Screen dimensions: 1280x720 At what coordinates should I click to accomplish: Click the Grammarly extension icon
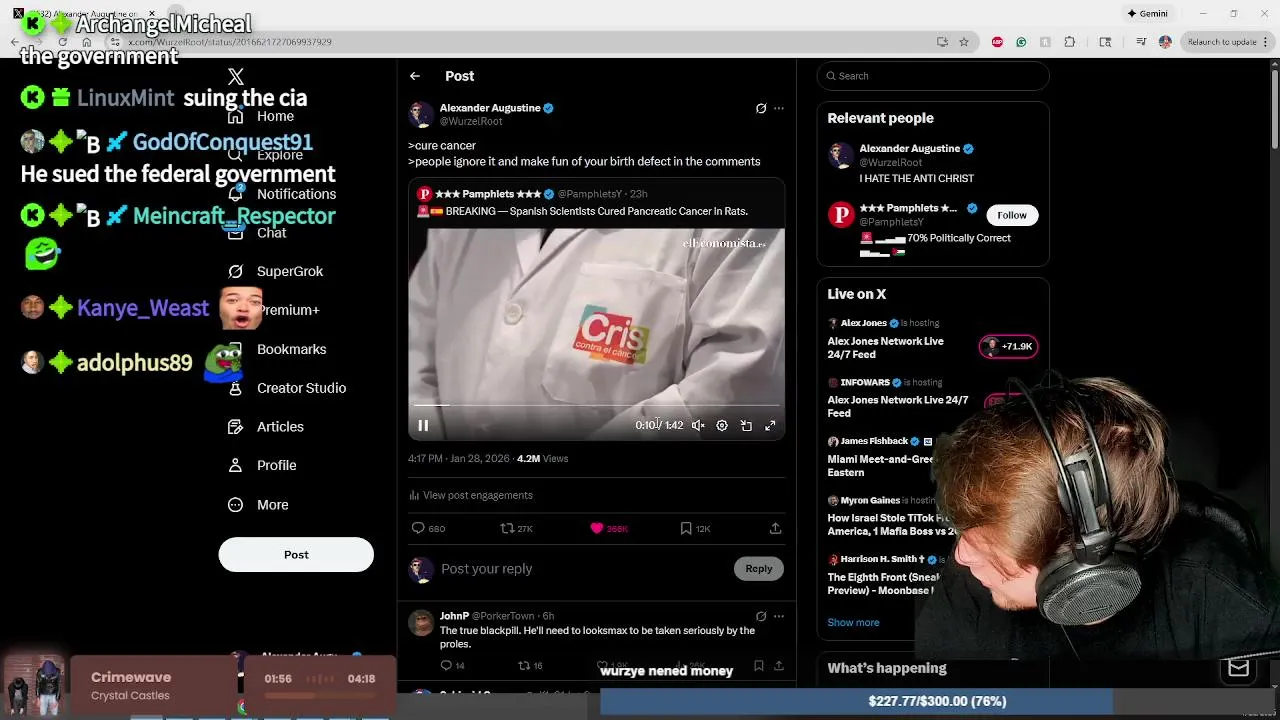tap(1021, 42)
